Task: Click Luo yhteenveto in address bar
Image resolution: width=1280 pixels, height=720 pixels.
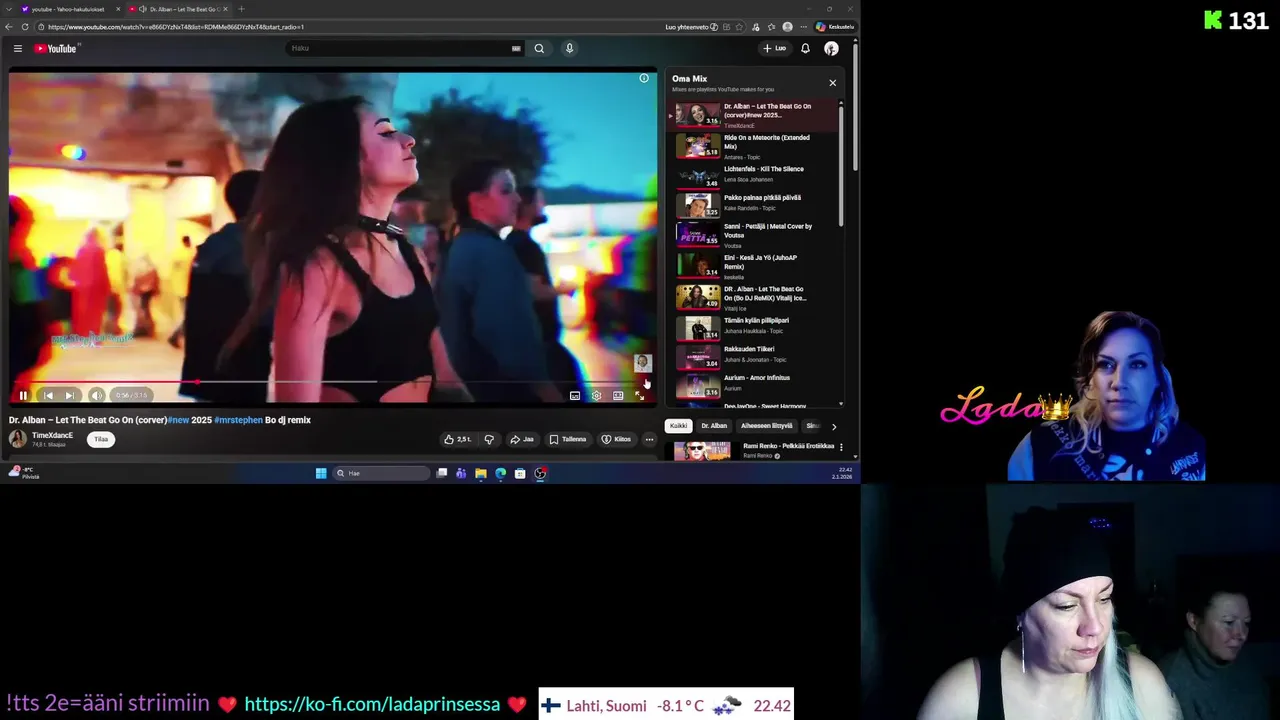Action: click(x=691, y=27)
